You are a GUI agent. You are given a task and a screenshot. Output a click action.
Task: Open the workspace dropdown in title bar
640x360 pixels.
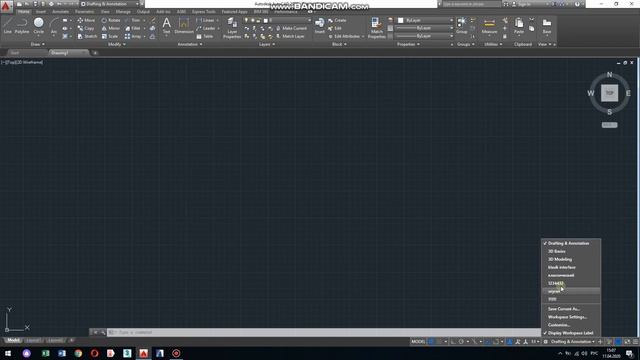pos(109,4)
